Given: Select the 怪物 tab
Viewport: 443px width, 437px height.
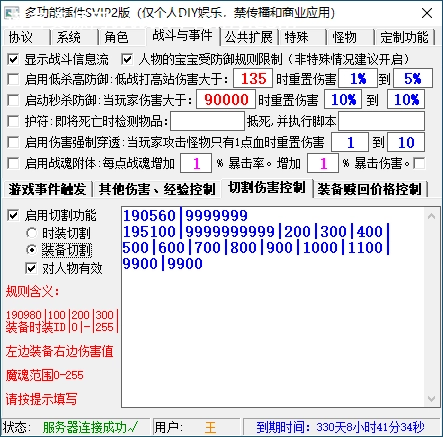Looking at the screenshot, I should (351, 37).
